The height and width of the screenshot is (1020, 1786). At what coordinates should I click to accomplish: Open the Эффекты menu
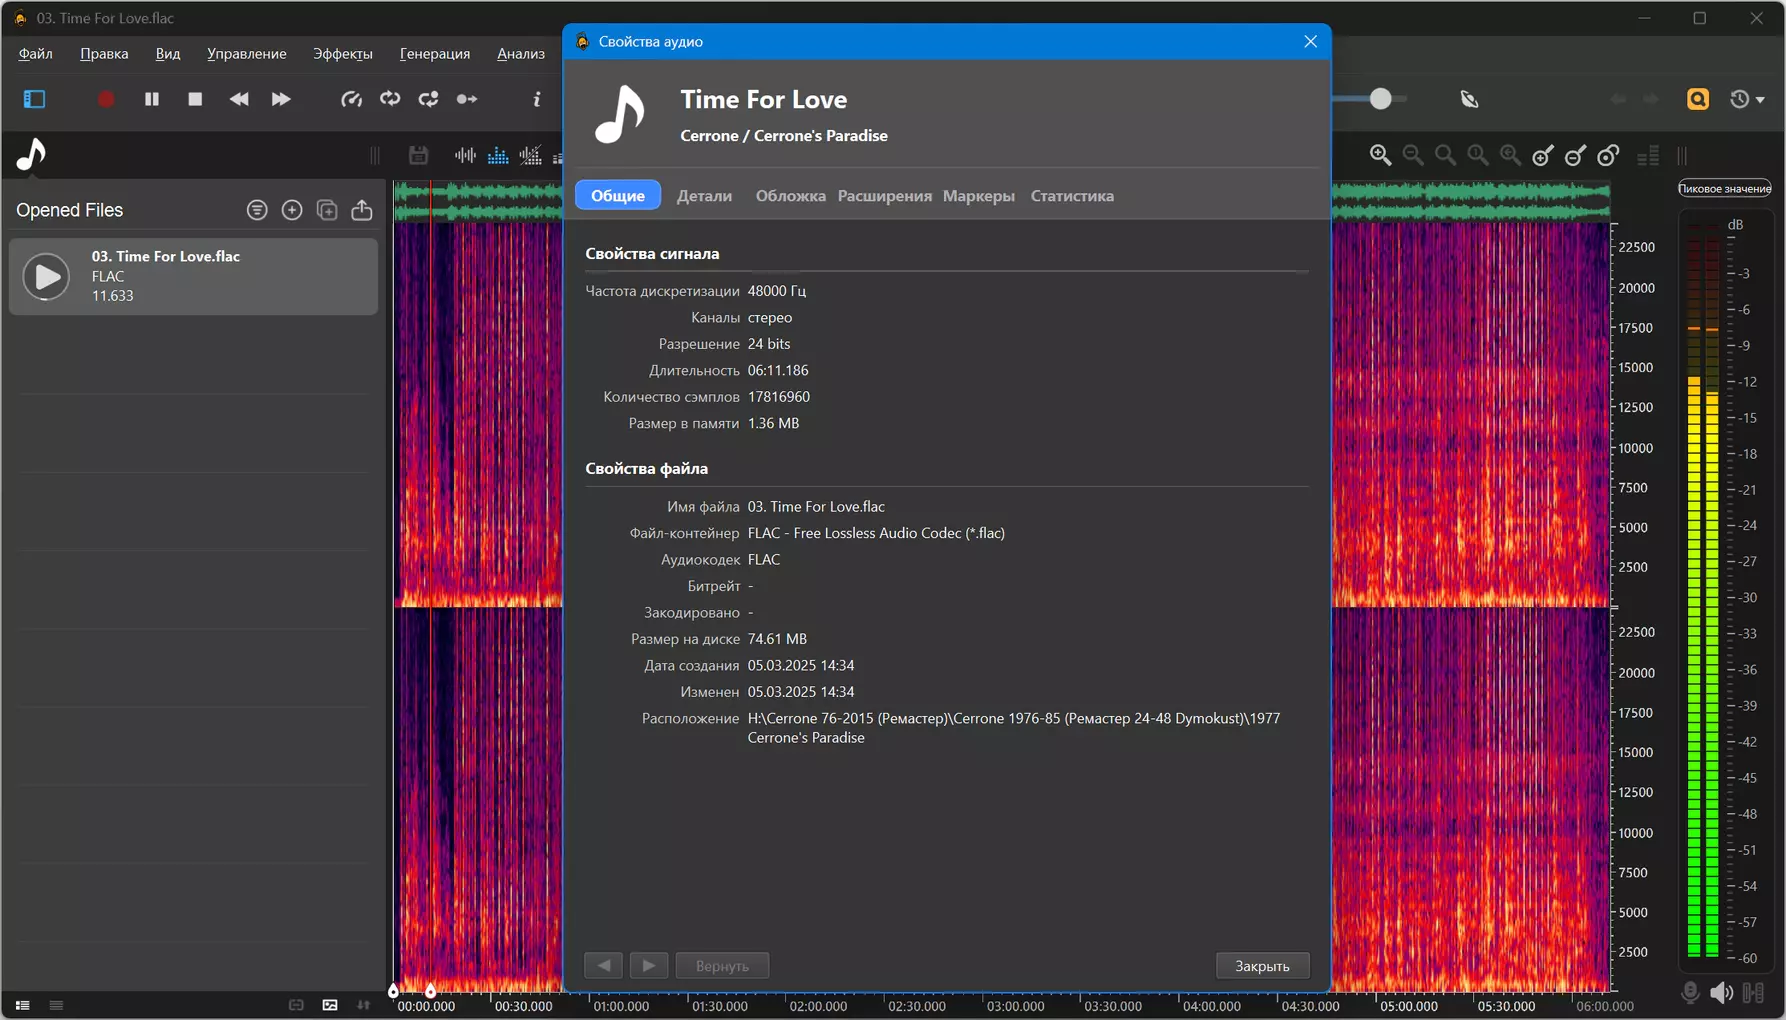(342, 54)
